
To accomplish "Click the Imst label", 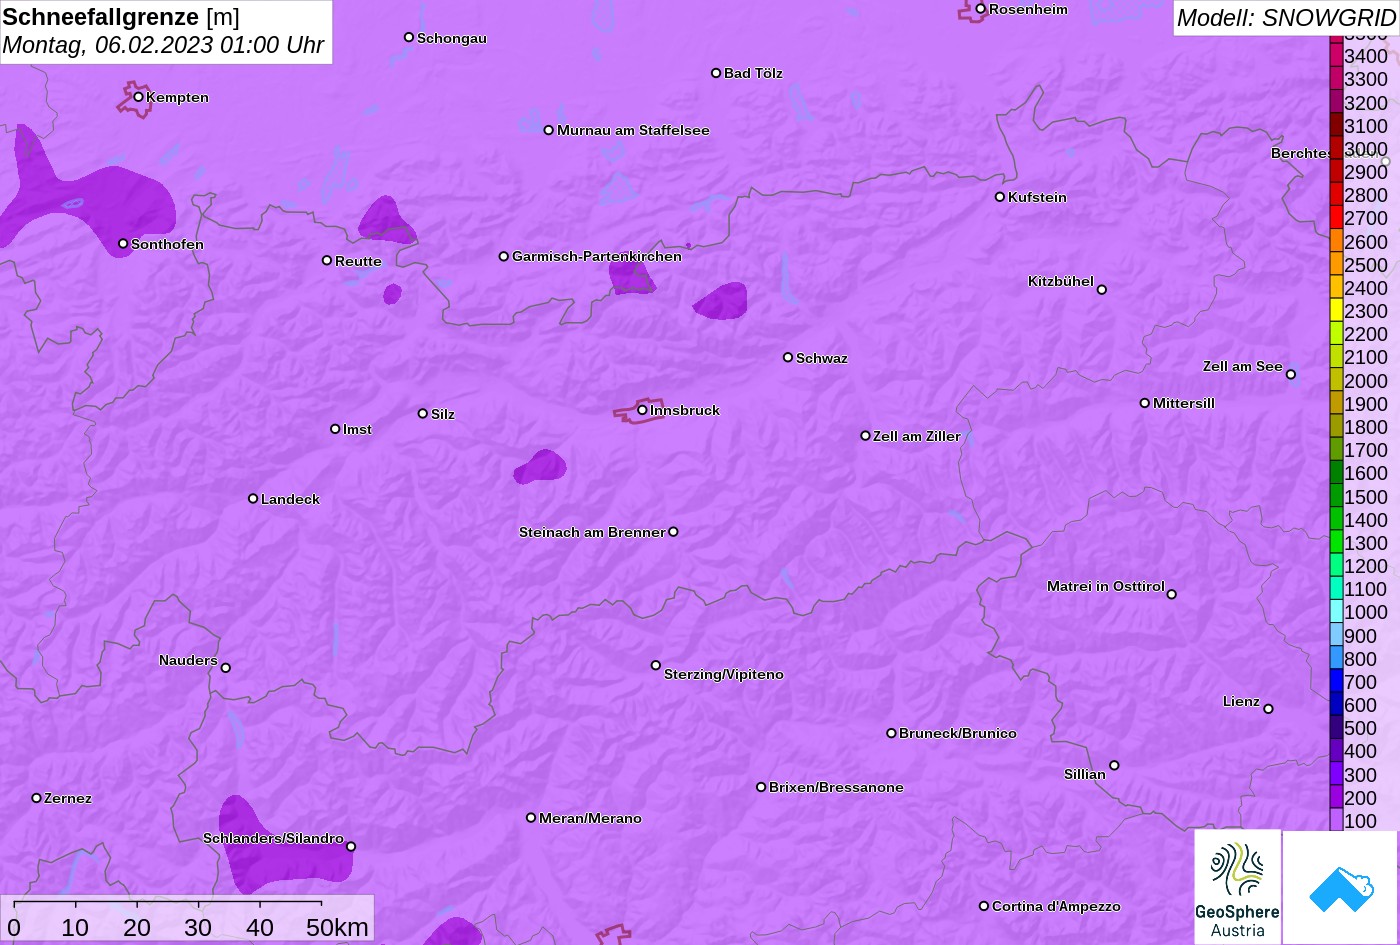I will click(x=358, y=430).
